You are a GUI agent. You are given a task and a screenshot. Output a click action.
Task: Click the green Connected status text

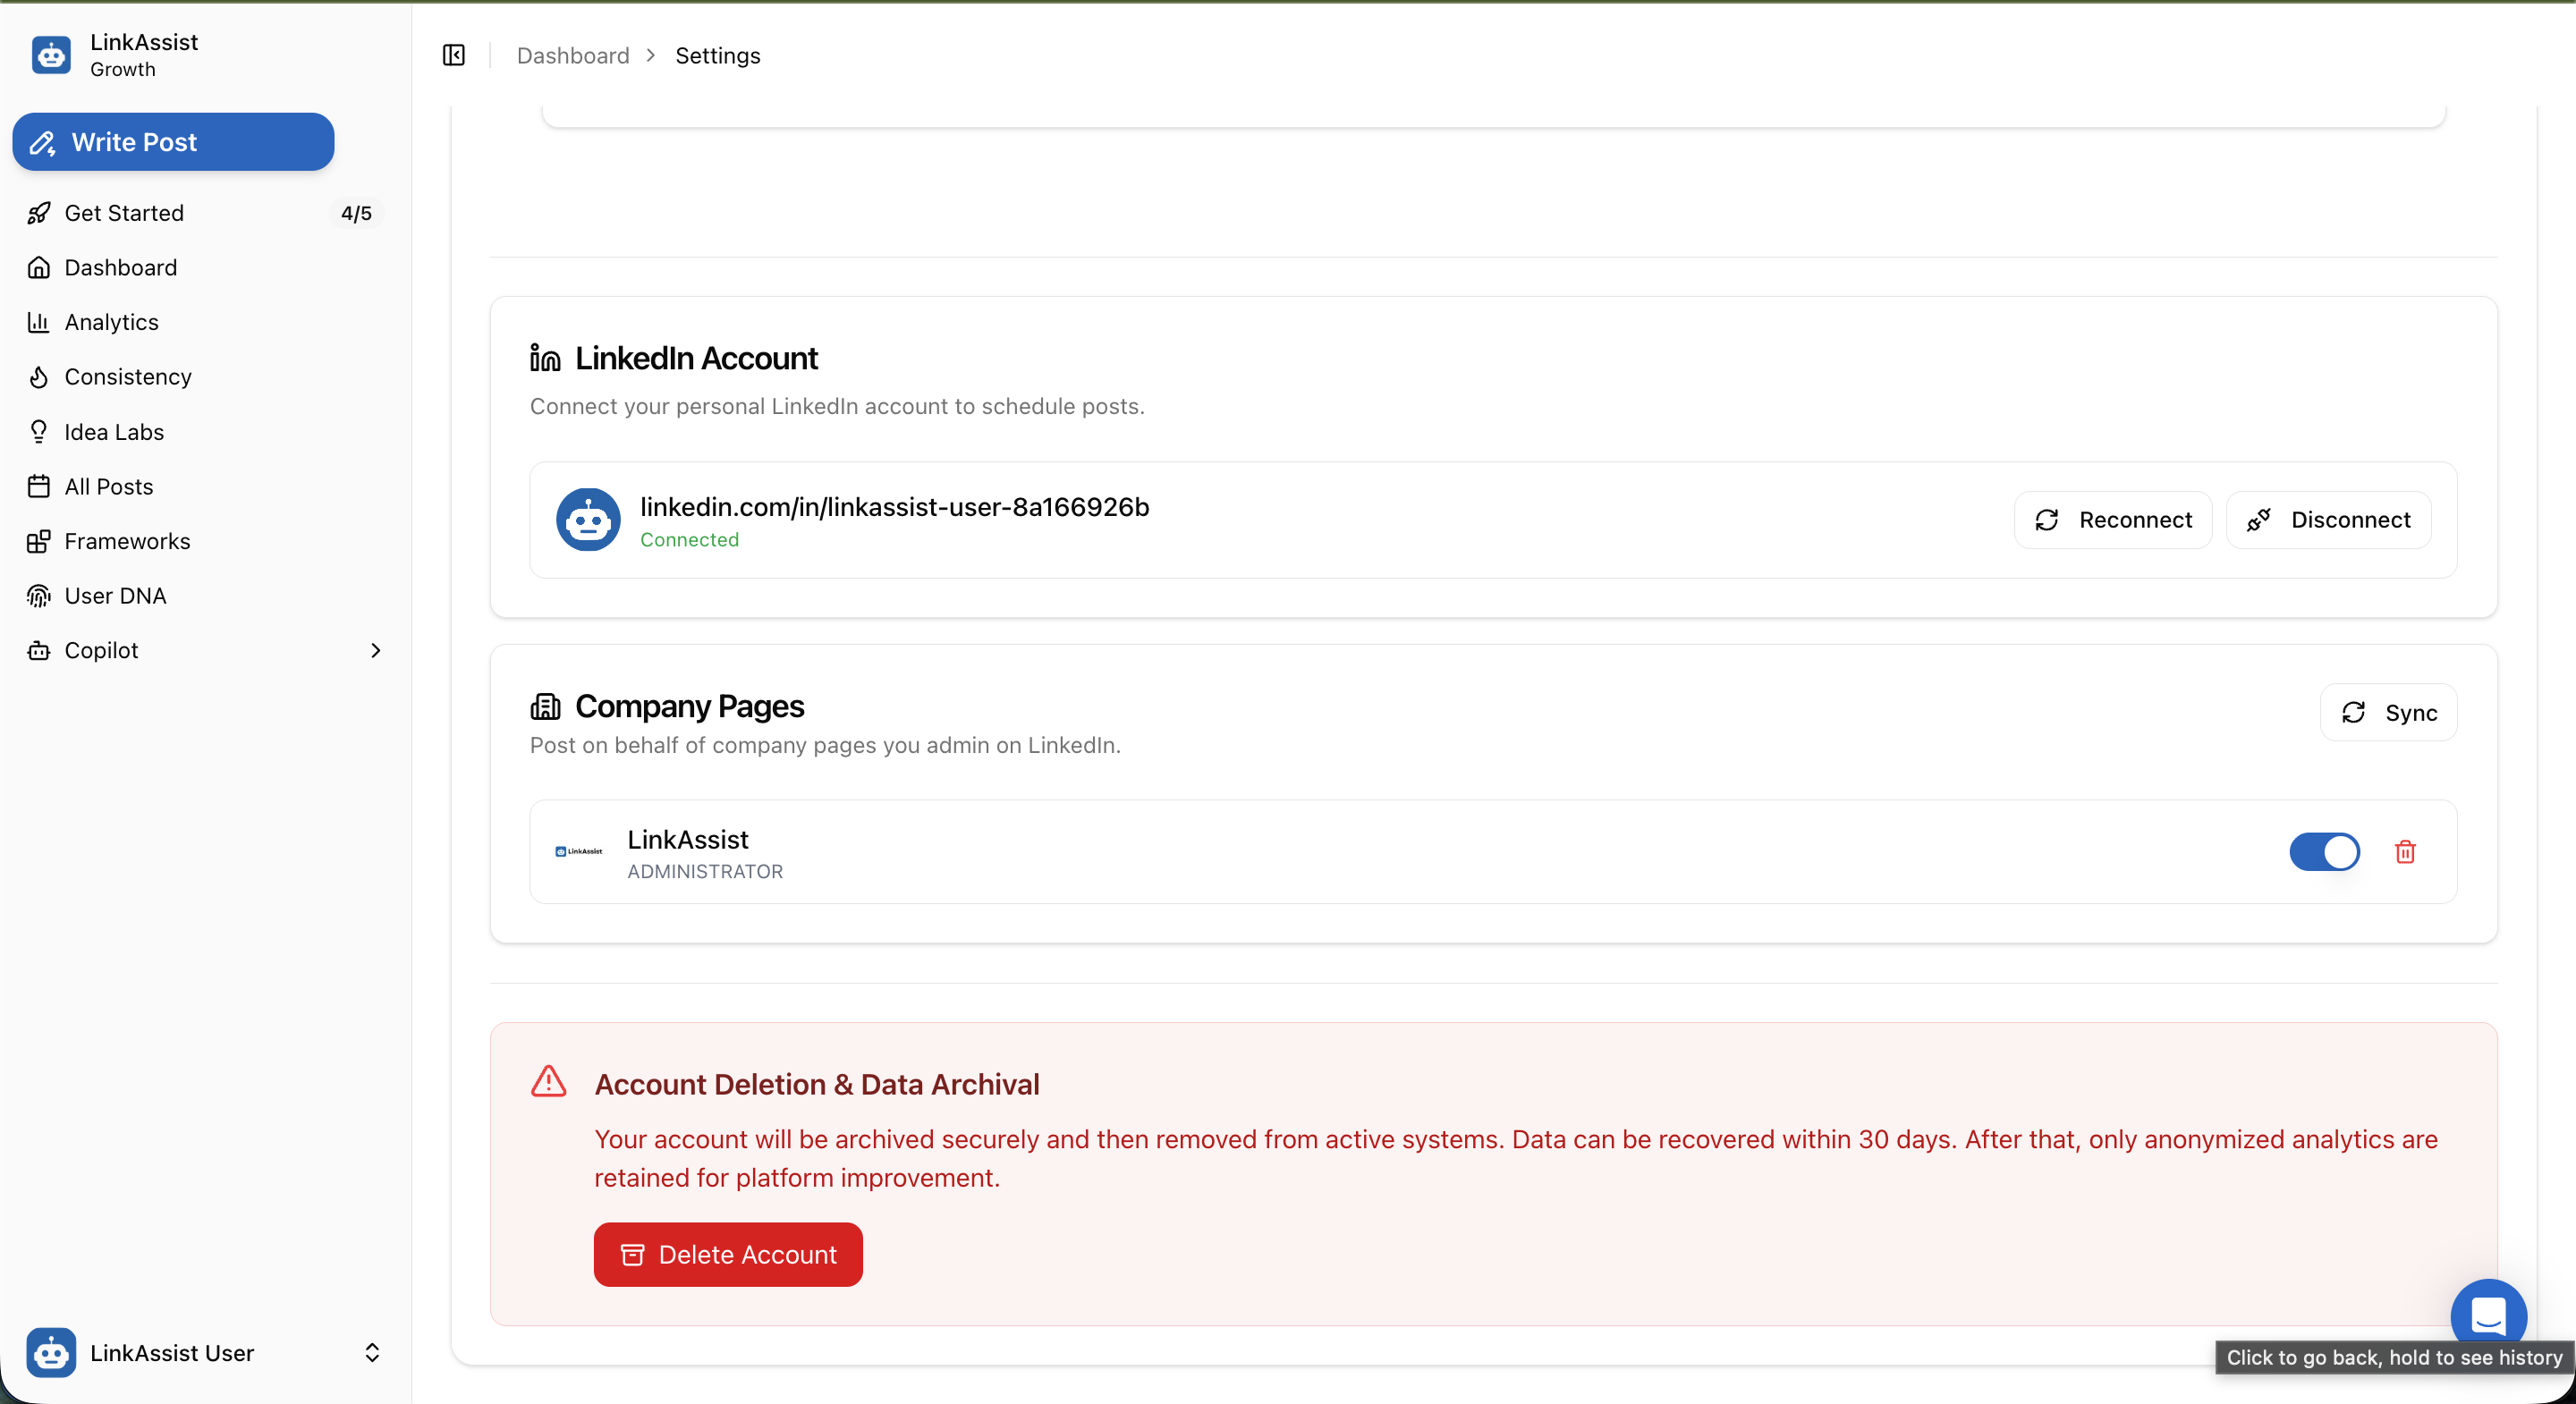pos(689,540)
